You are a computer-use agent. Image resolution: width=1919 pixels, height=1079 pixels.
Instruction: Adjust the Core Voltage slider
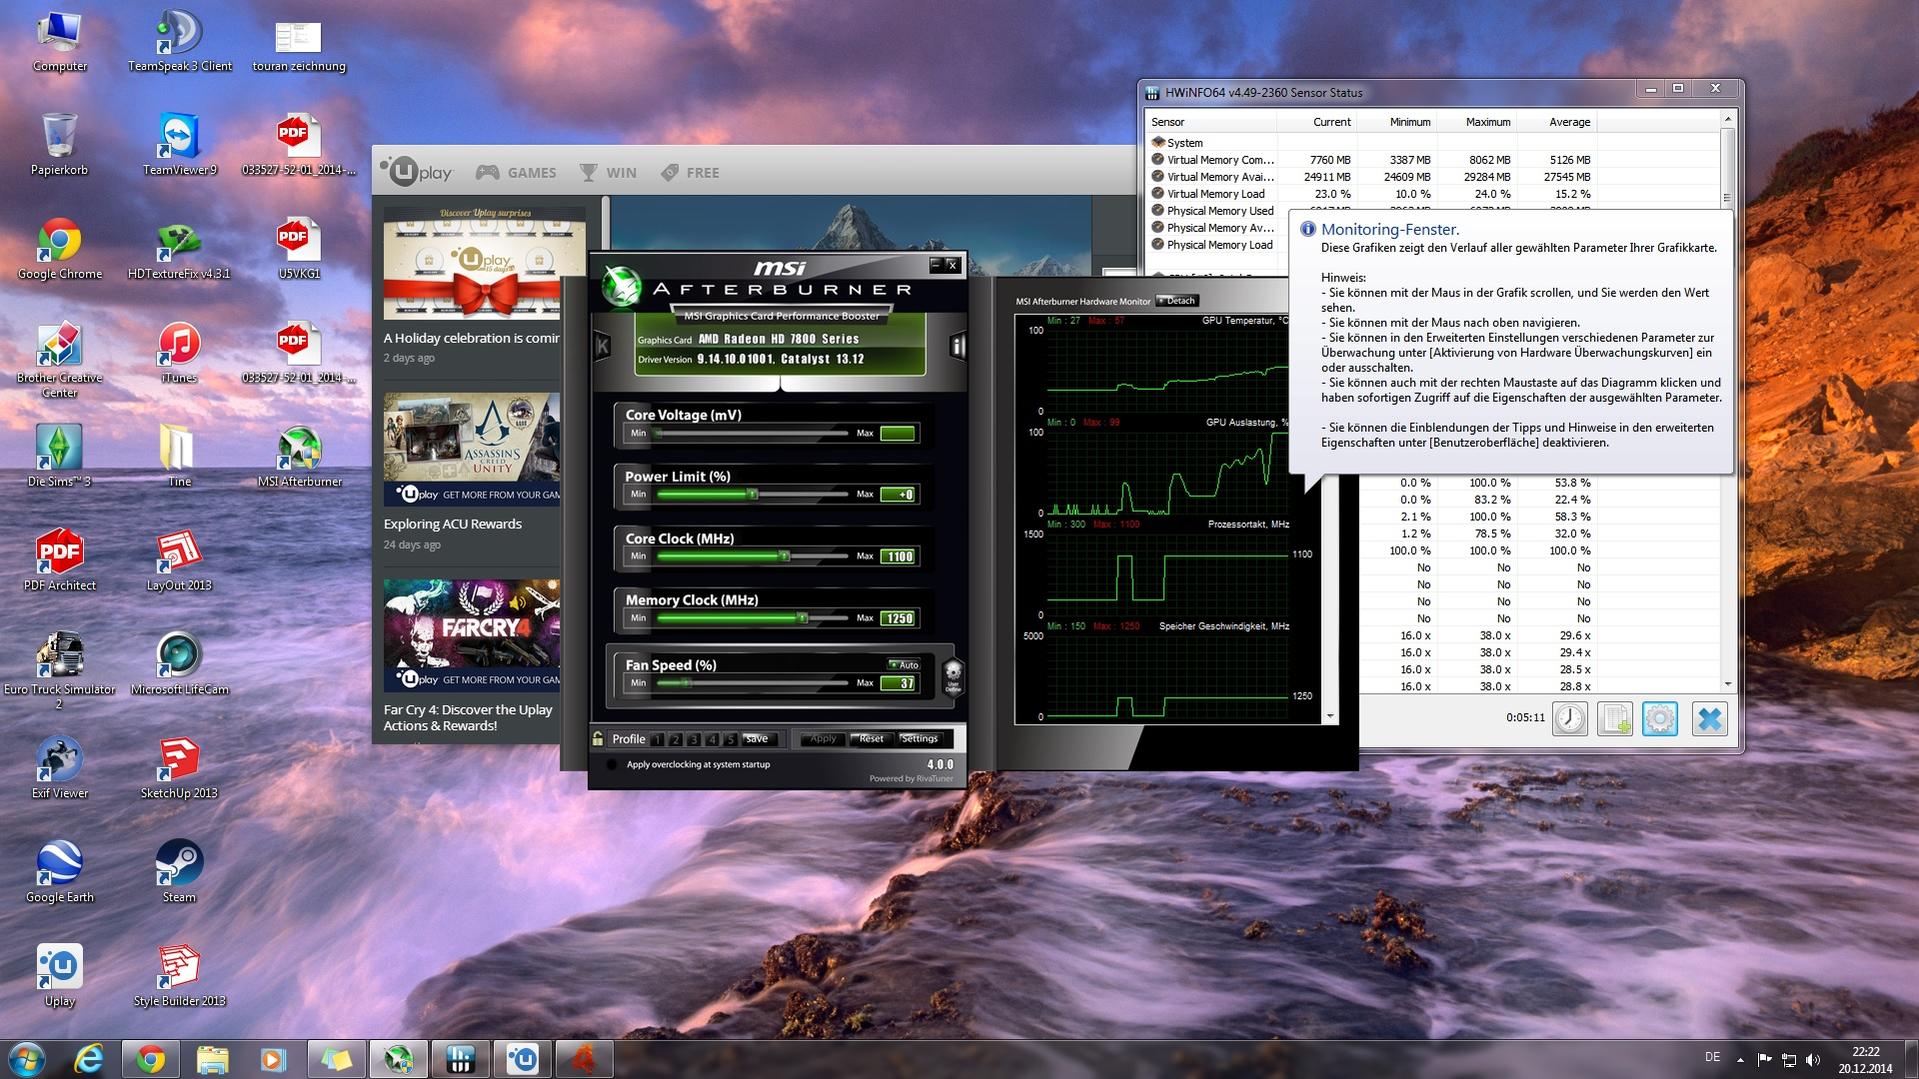point(752,433)
